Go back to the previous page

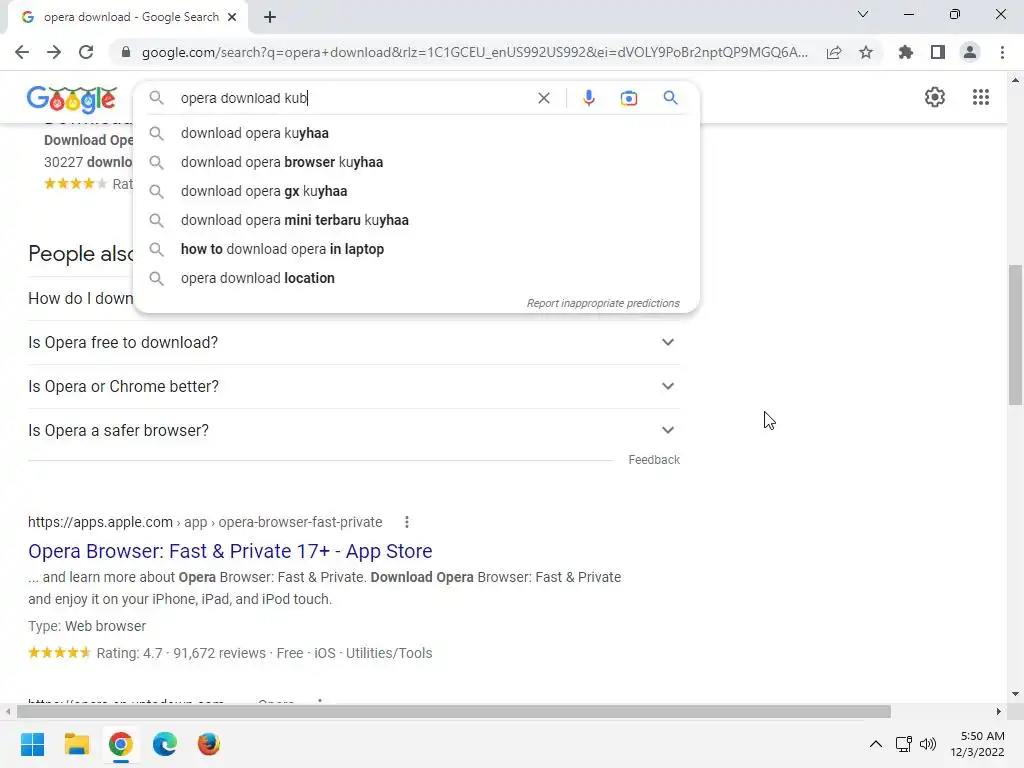click(22, 52)
